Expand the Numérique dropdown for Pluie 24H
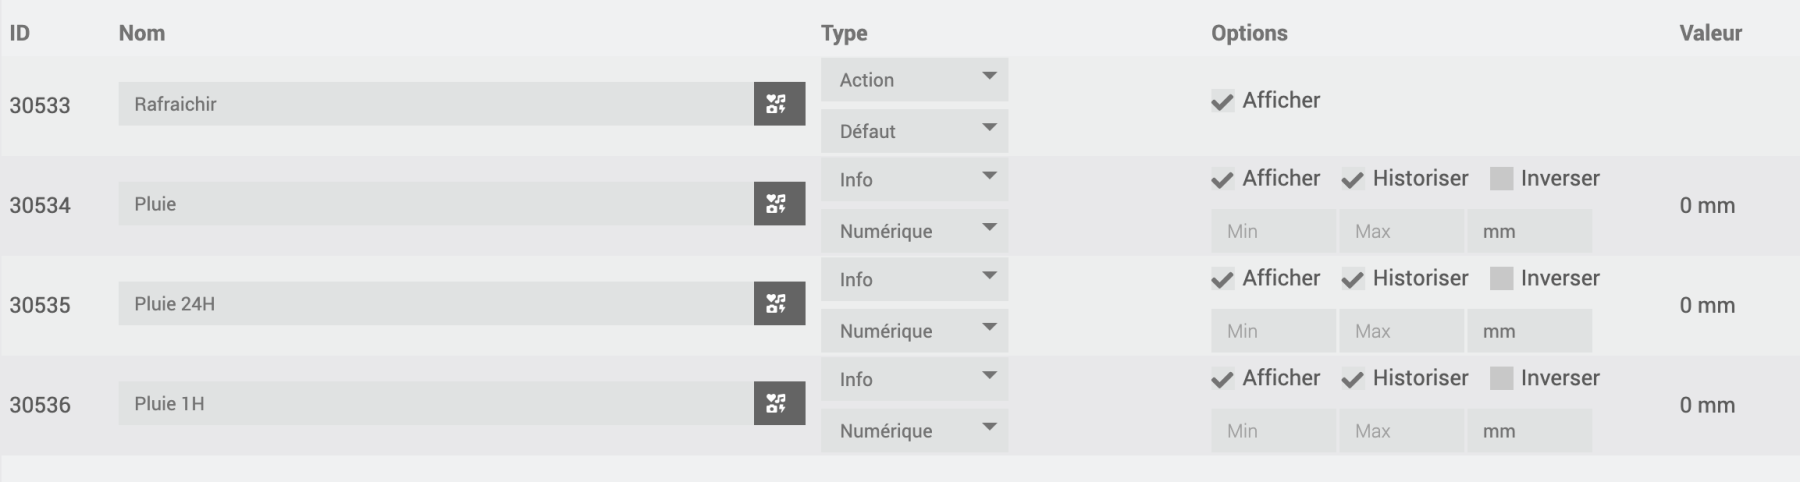This screenshot has width=1800, height=482. pos(914,331)
